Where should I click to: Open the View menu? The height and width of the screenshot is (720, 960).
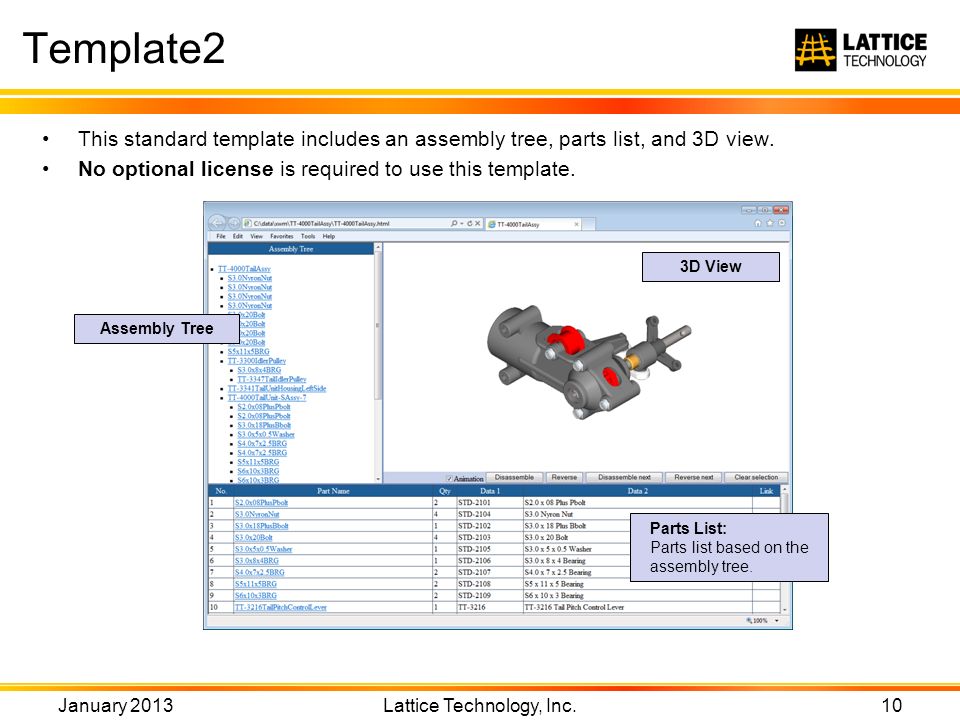[x=256, y=236]
